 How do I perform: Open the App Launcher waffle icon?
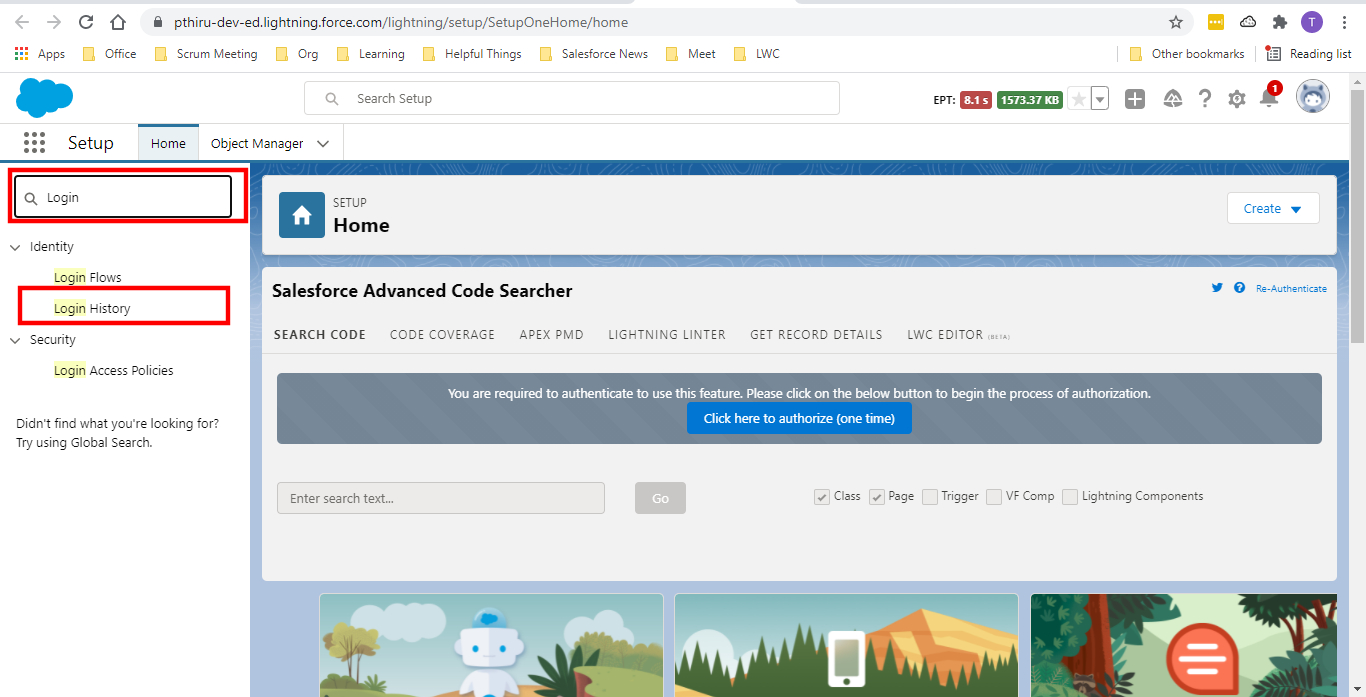pyautogui.click(x=34, y=142)
